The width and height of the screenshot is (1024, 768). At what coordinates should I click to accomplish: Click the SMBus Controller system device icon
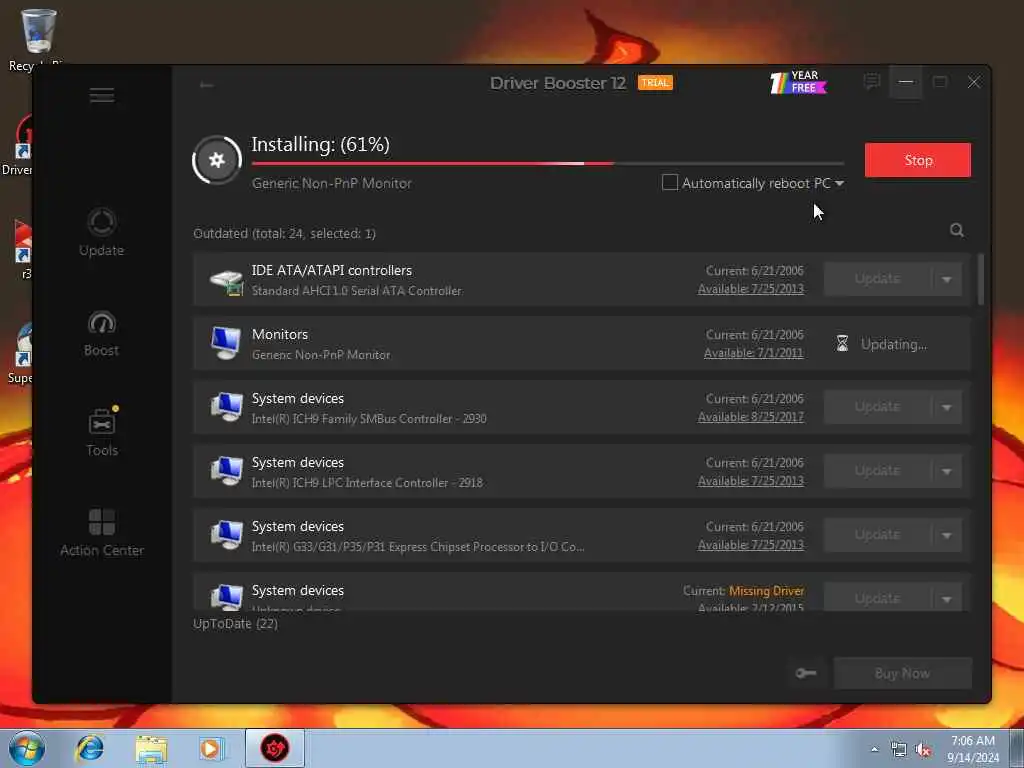[x=227, y=408]
